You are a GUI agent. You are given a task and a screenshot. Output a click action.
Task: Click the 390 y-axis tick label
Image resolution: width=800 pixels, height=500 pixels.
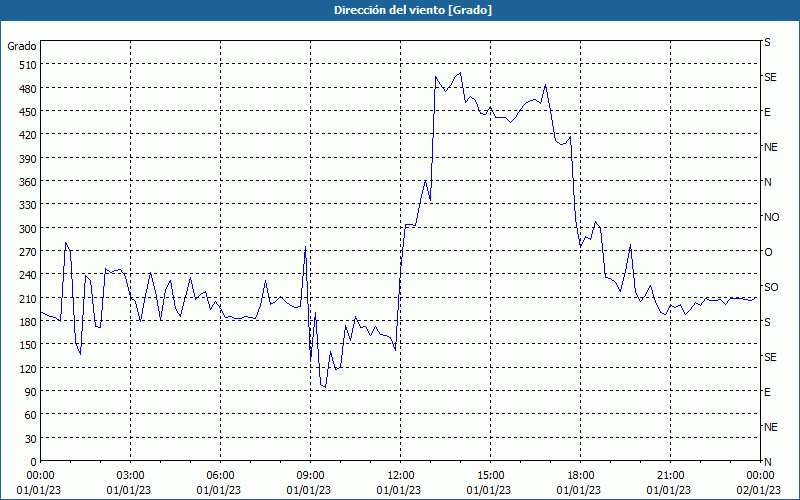[28, 159]
